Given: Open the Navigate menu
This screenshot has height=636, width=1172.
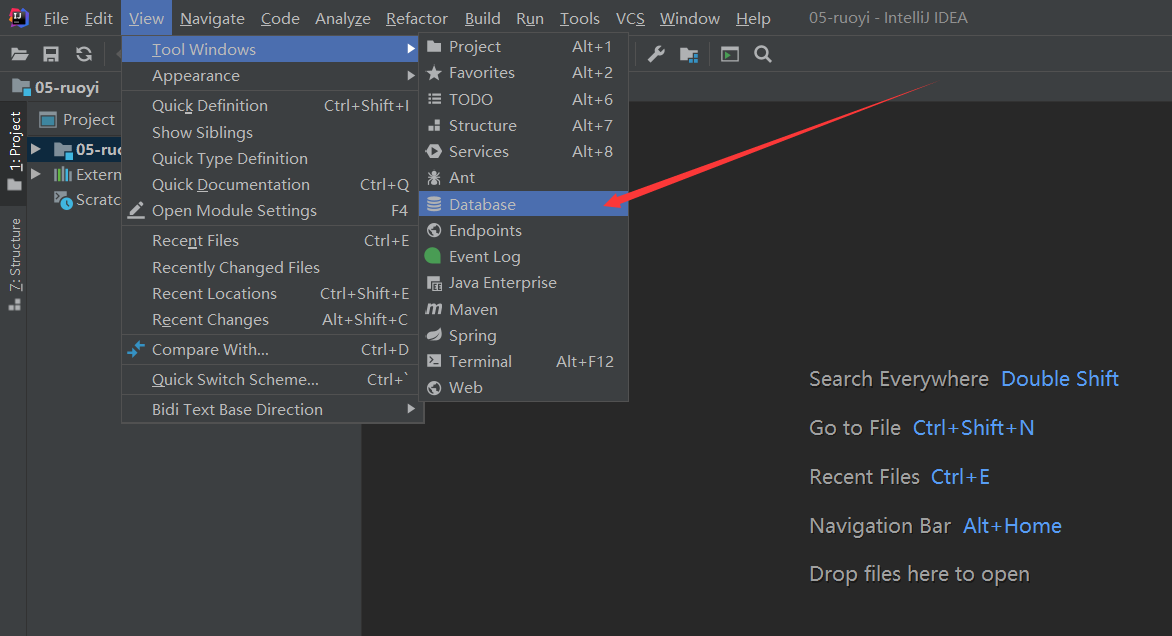Looking at the screenshot, I should (x=212, y=18).
